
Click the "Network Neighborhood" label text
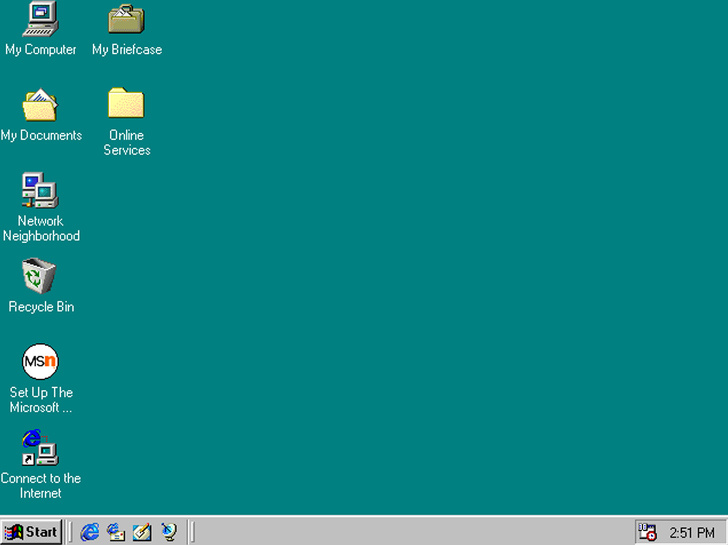click(41, 228)
